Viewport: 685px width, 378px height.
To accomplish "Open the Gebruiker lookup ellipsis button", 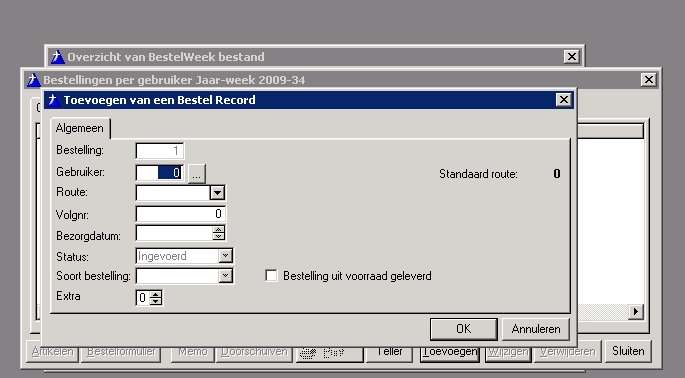I will (x=197, y=173).
